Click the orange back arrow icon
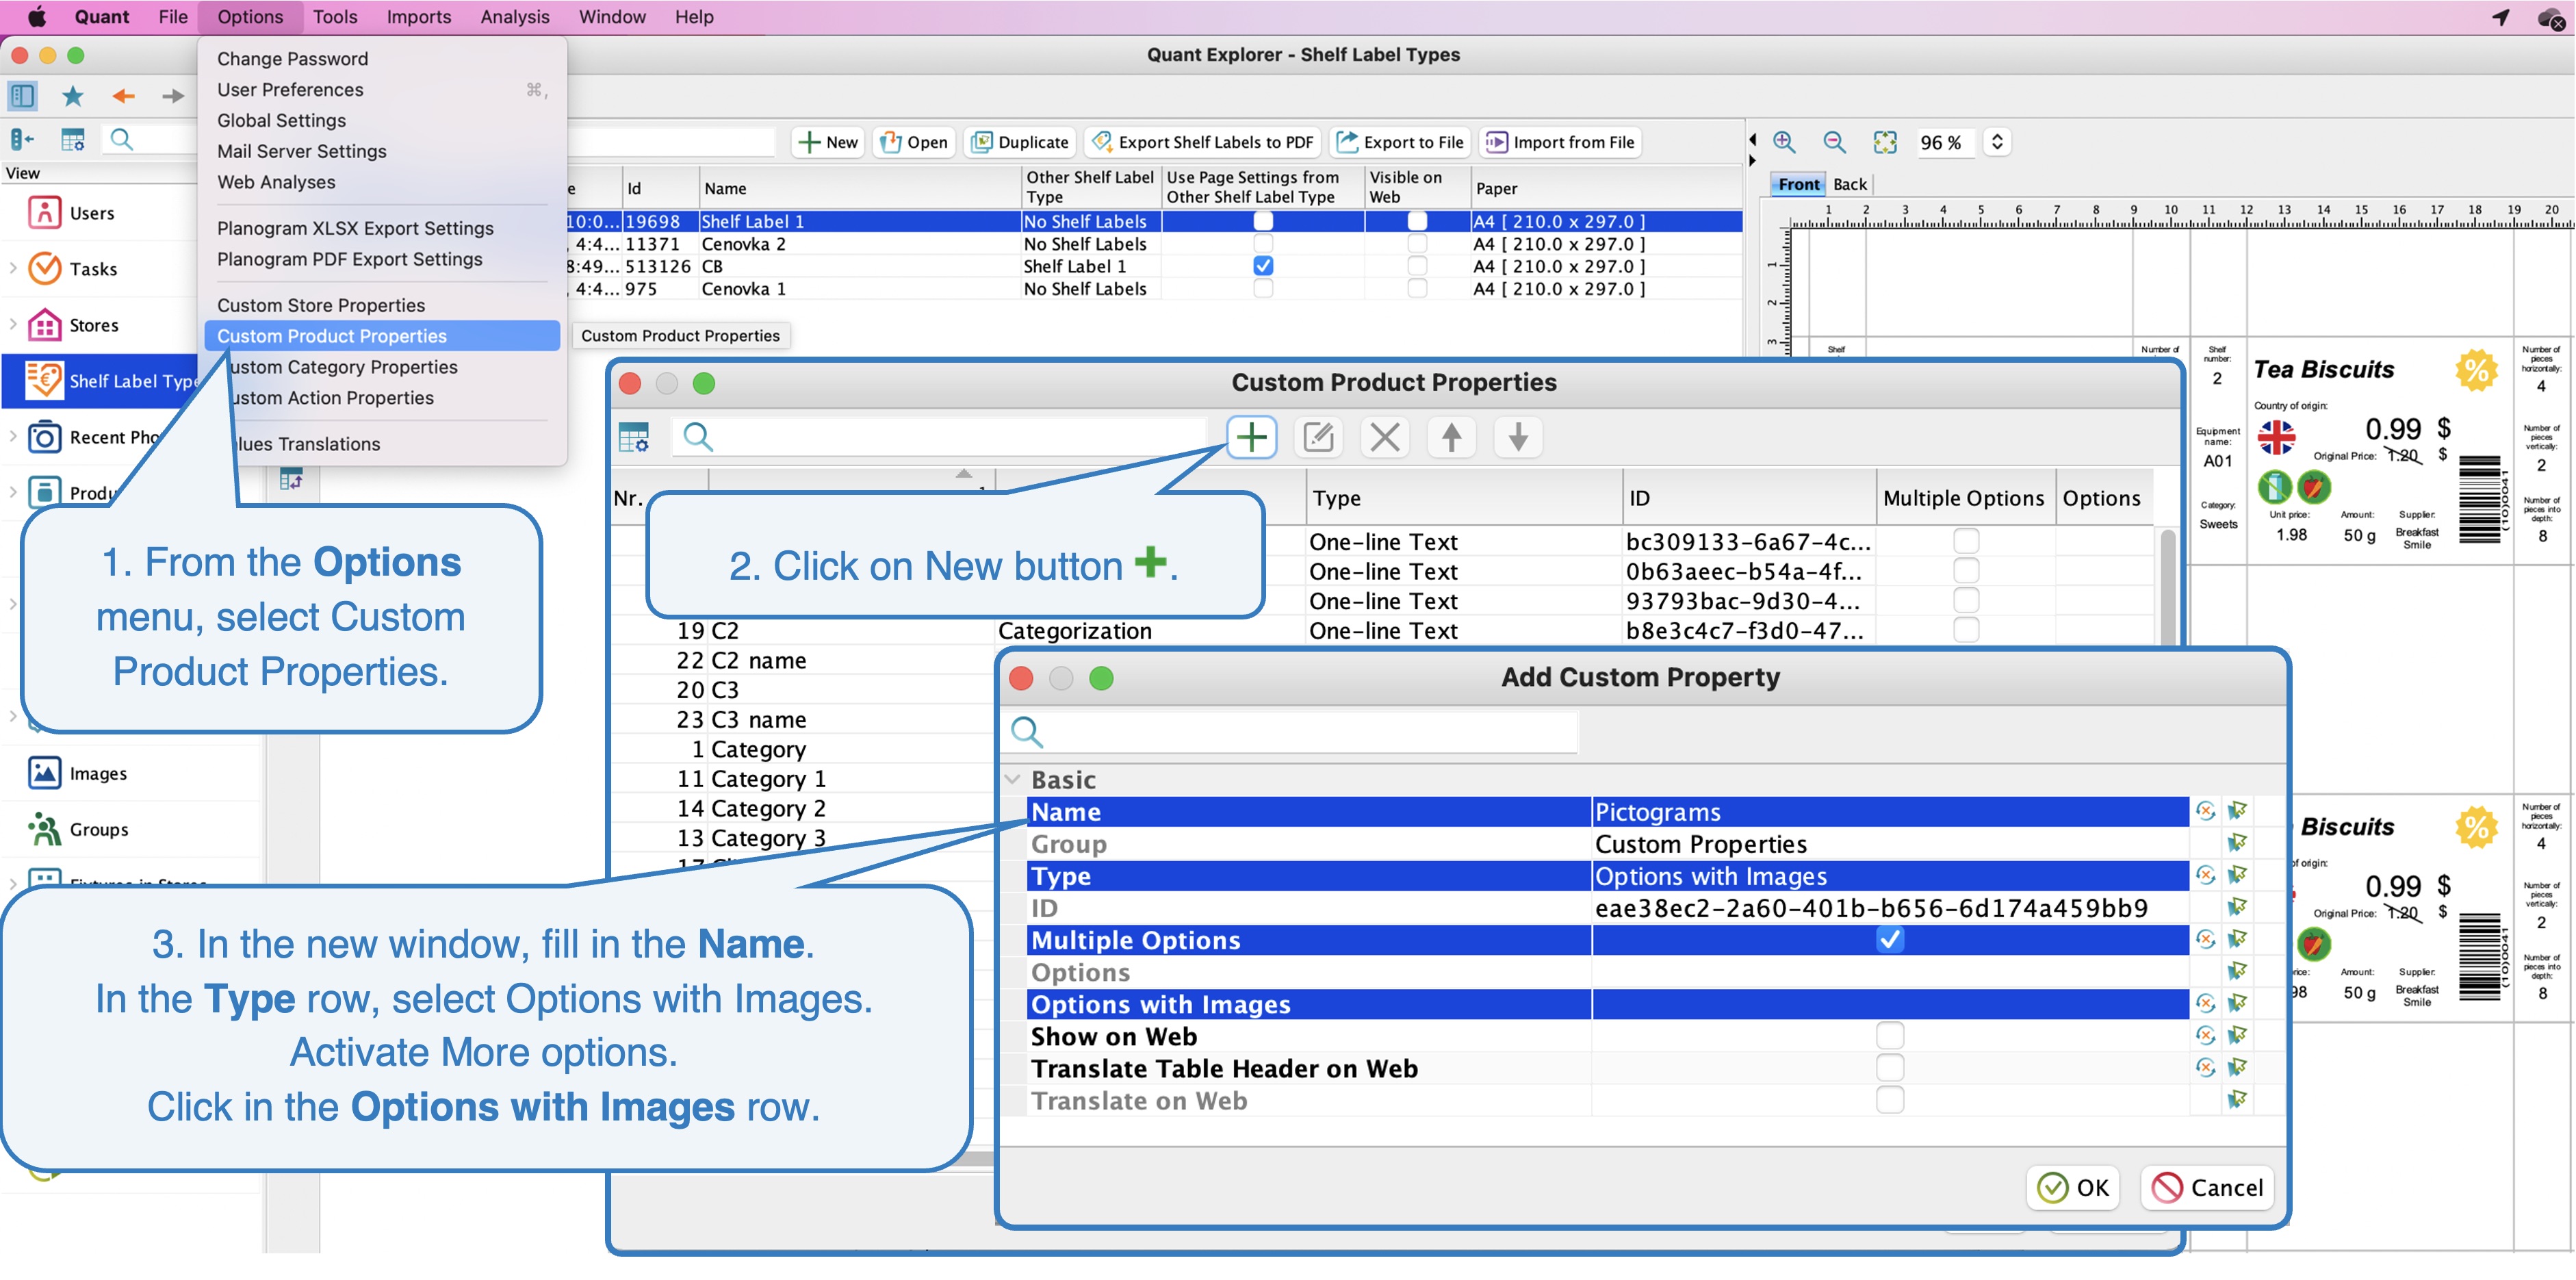This screenshot has height=1280, width=2576. click(123, 96)
